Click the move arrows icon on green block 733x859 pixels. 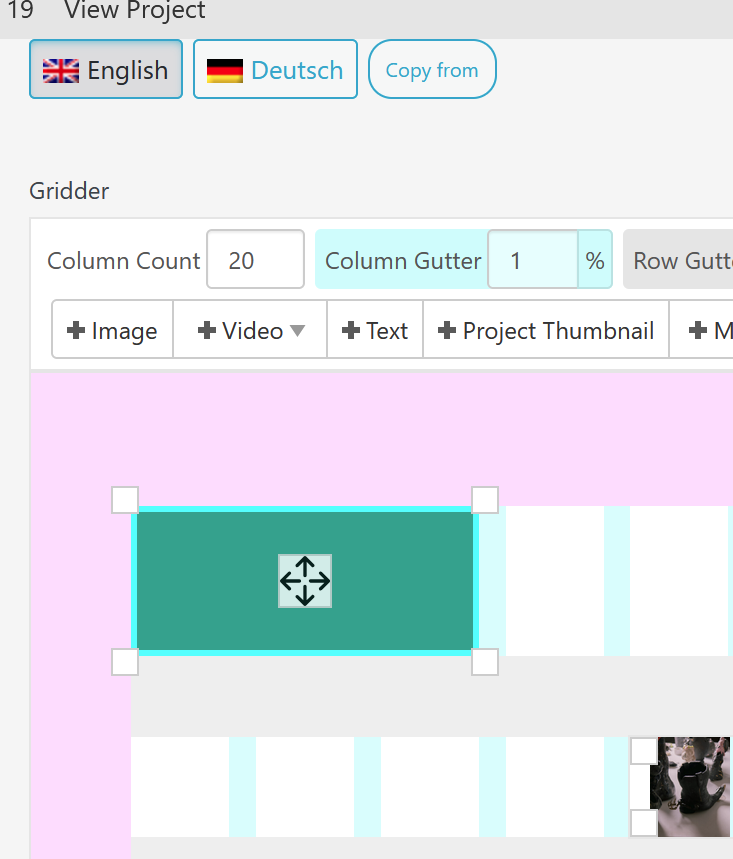305,581
